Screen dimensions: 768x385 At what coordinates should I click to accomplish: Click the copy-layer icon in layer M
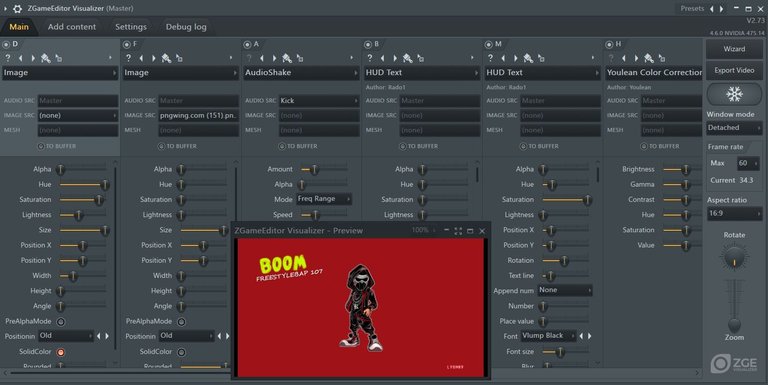[541, 58]
